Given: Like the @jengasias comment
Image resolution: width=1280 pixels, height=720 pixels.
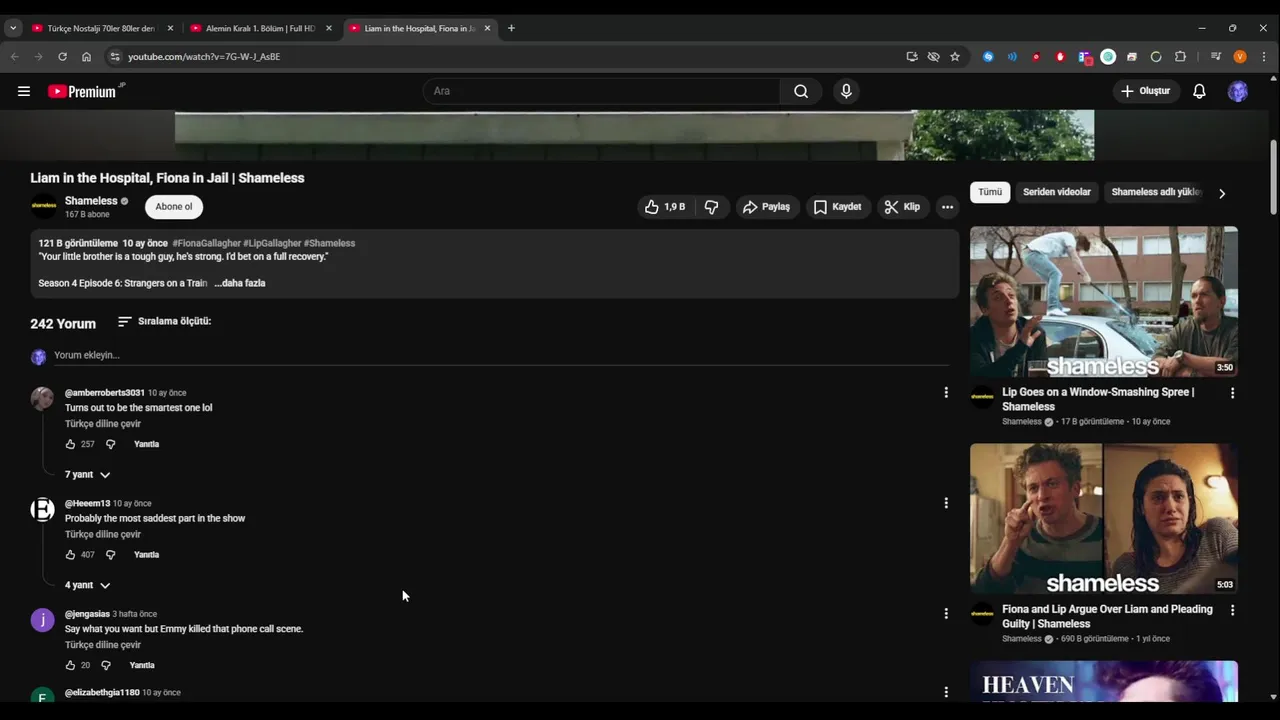Looking at the screenshot, I should 70,665.
